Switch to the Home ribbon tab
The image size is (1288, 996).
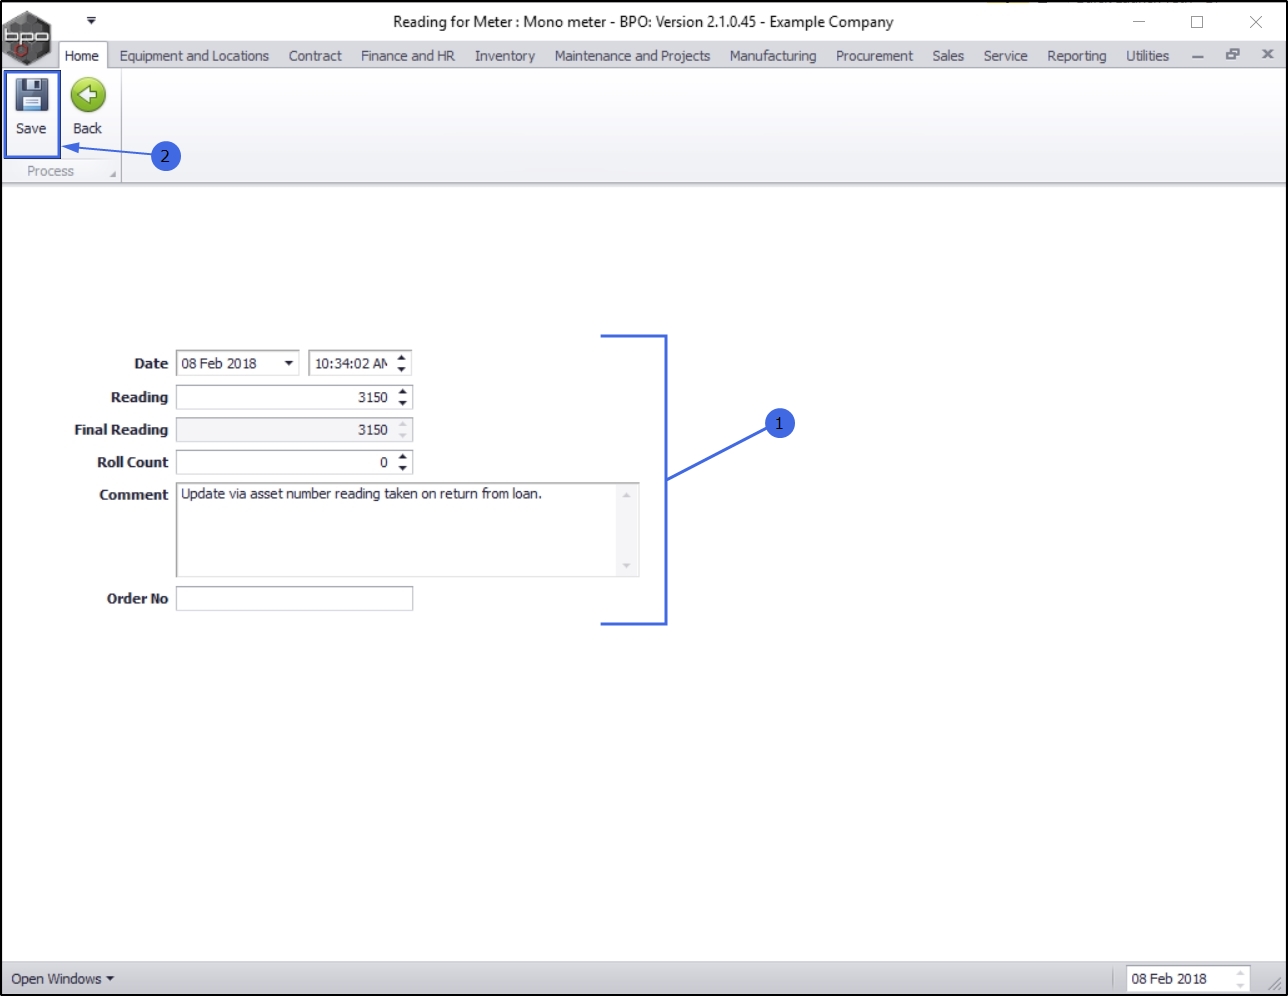tap(82, 56)
